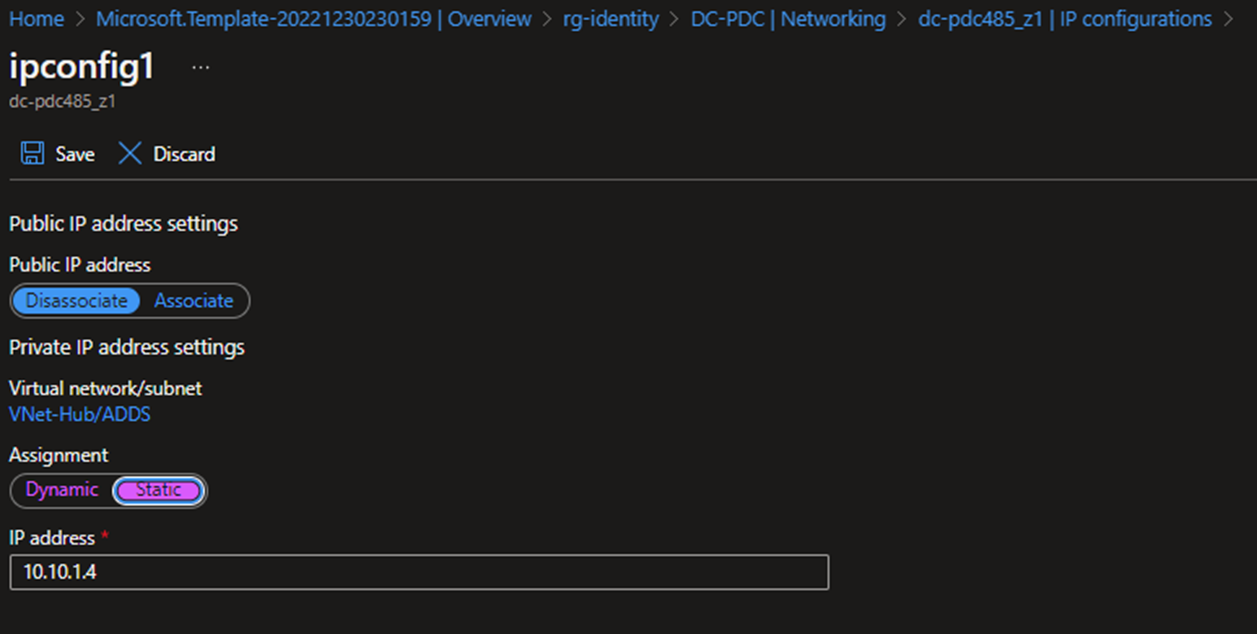This screenshot has width=1257, height=634.
Task: Navigate to the rg-identity breadcrumb
Action: pyautogui.click(x=611, y=19)
